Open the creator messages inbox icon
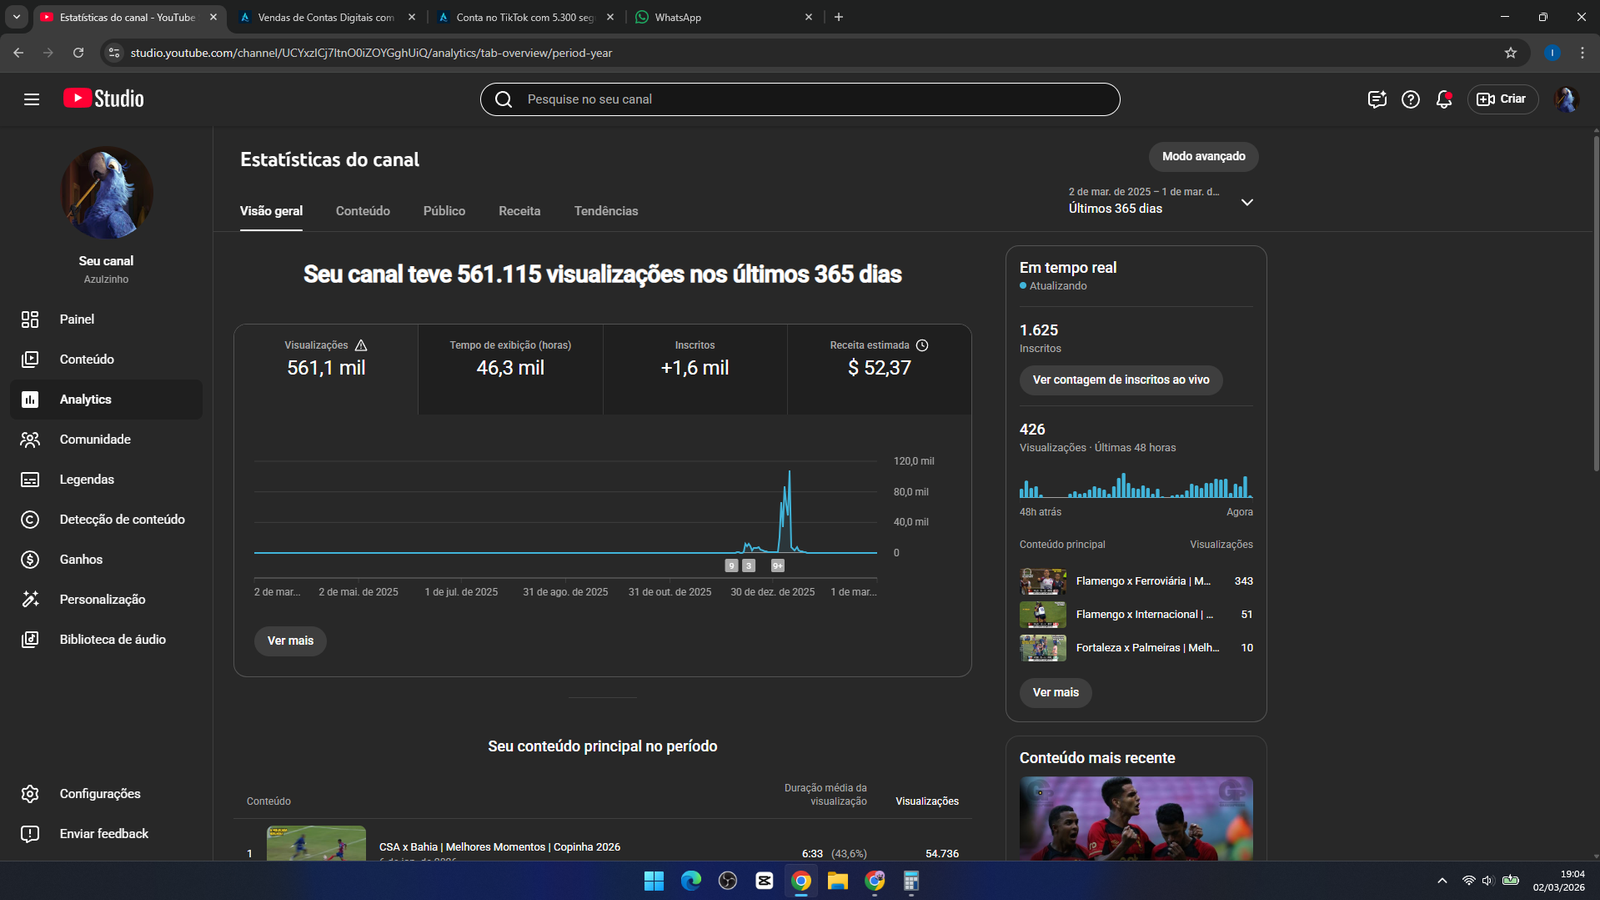 pos(1376,99)
